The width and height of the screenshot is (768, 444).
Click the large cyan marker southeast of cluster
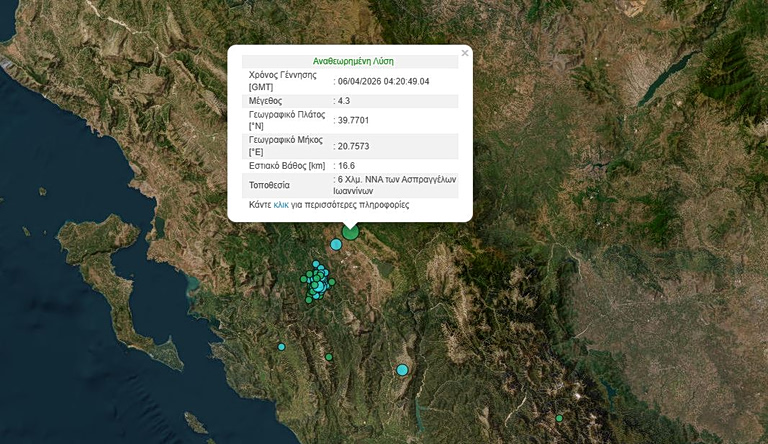402,370
